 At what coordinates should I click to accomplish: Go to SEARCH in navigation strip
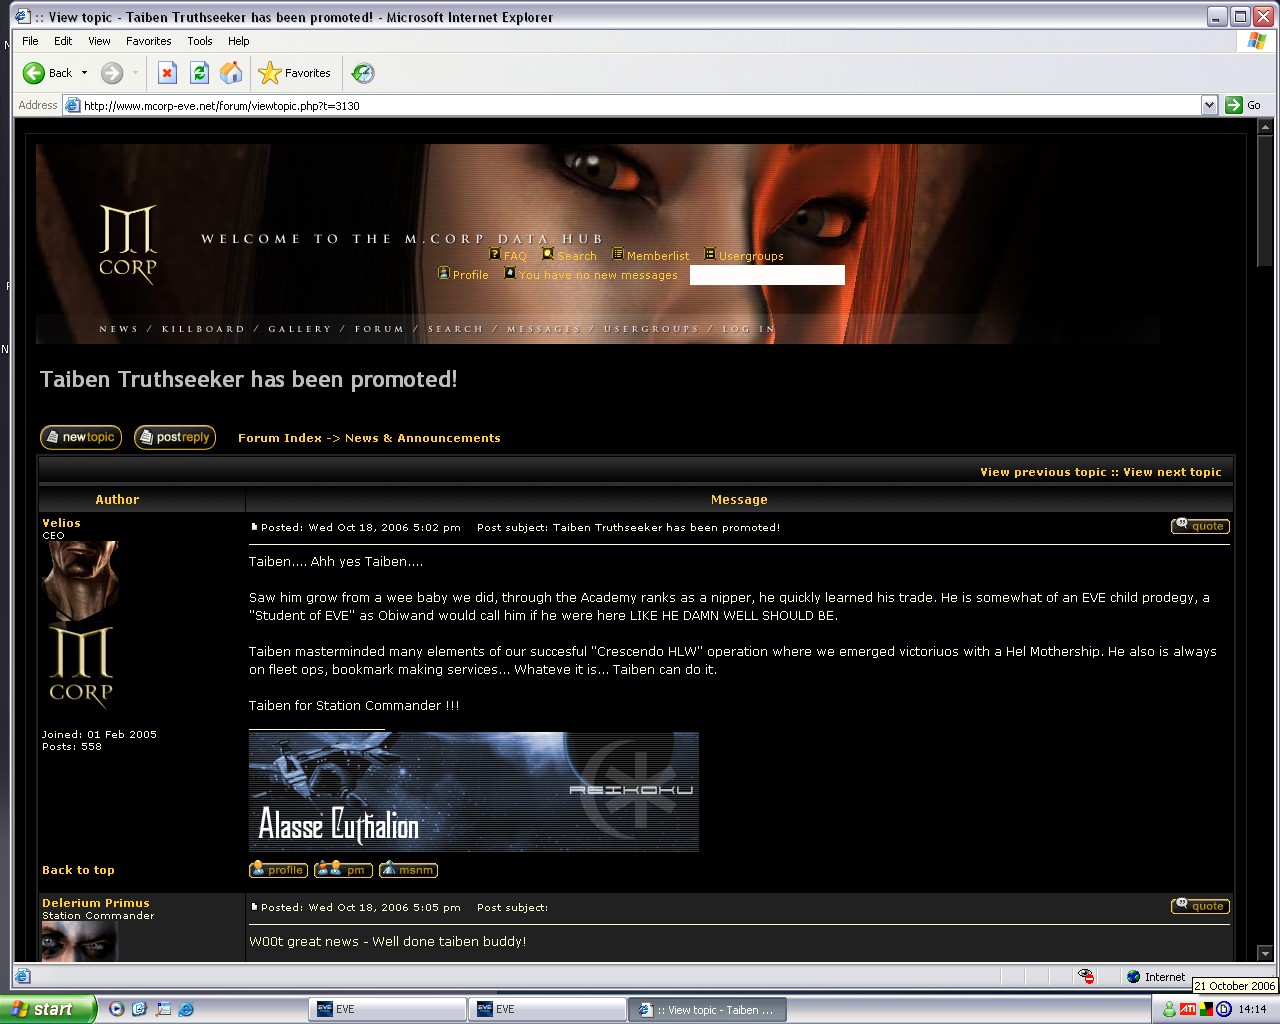click(455, 329)
